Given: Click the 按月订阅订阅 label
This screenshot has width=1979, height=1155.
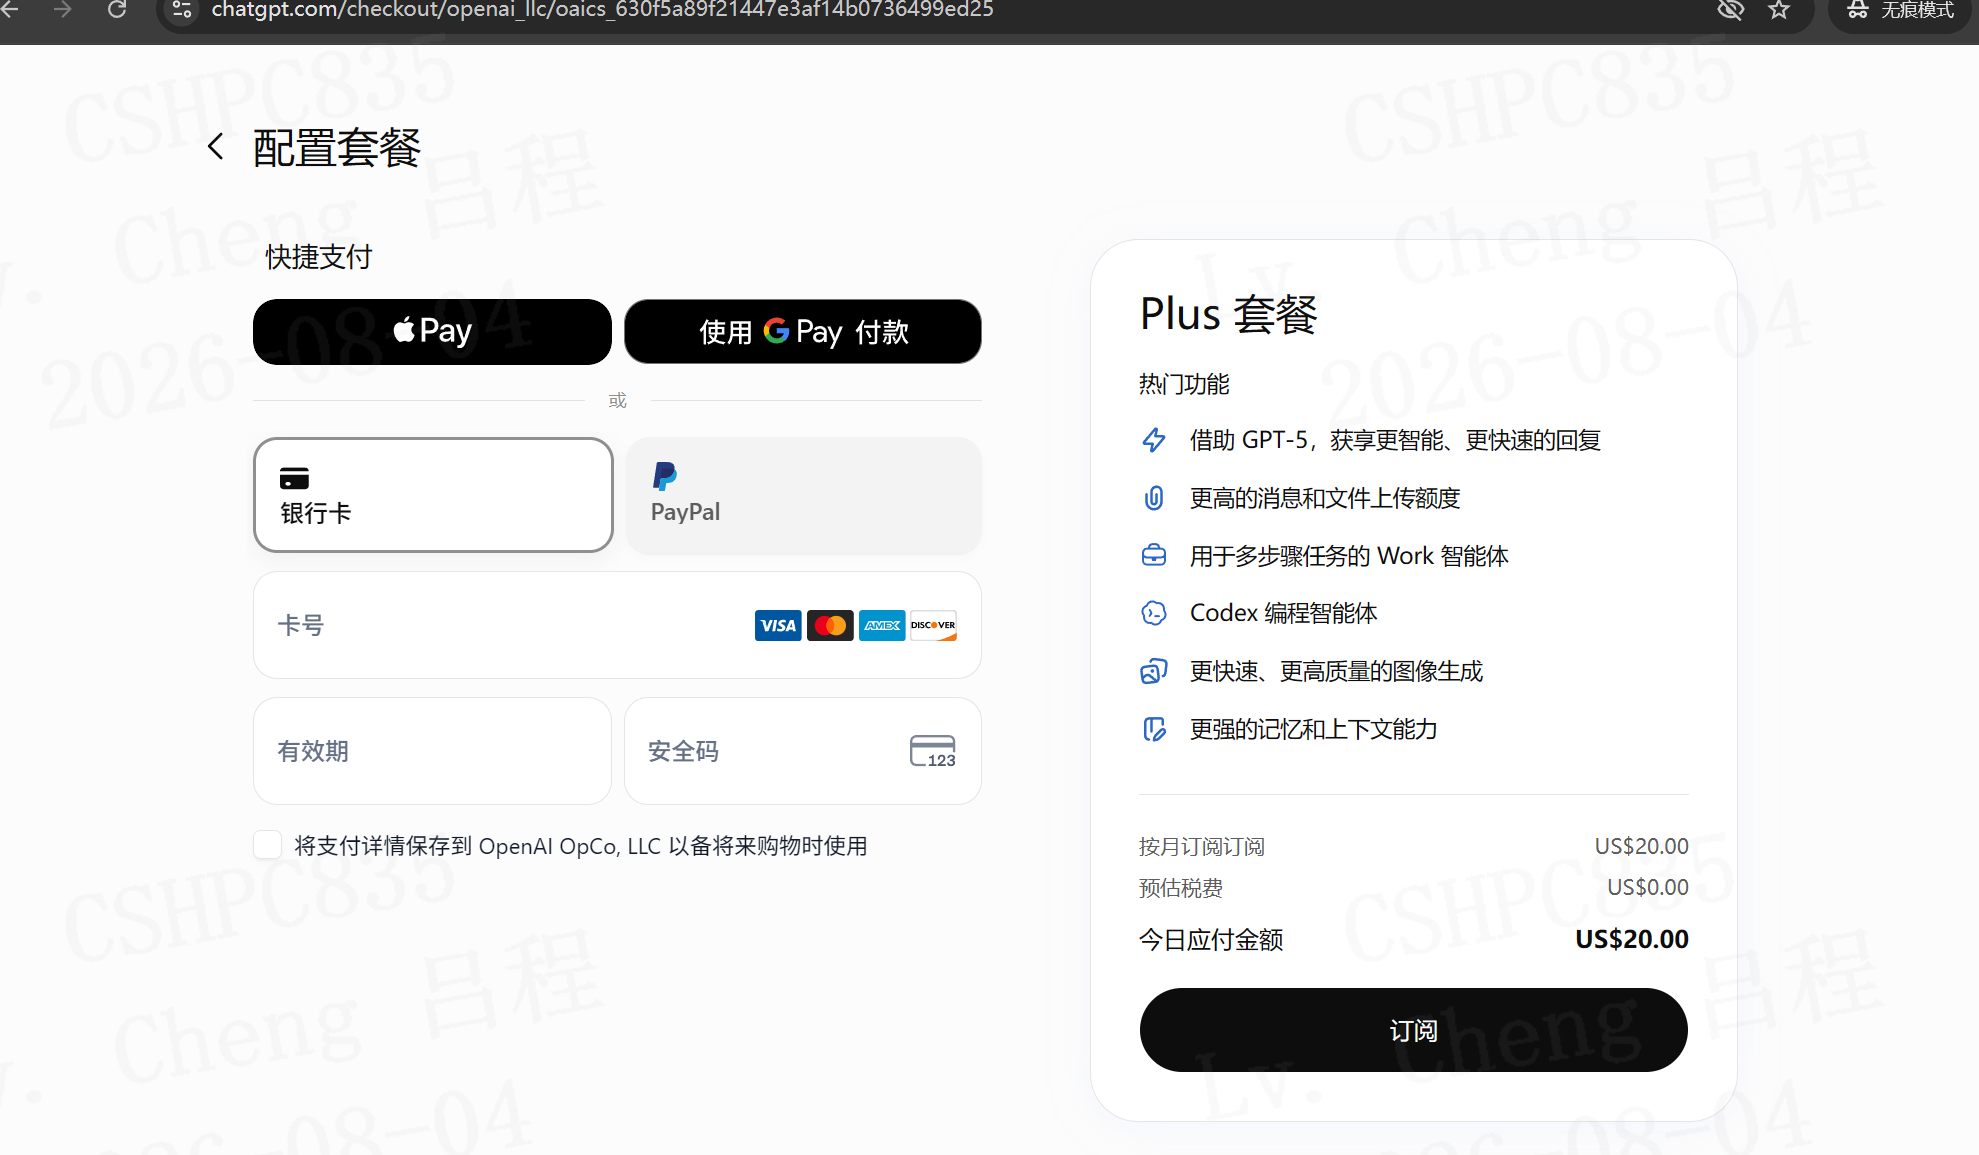Looking at the screenshot, I should coord(1202,847).
